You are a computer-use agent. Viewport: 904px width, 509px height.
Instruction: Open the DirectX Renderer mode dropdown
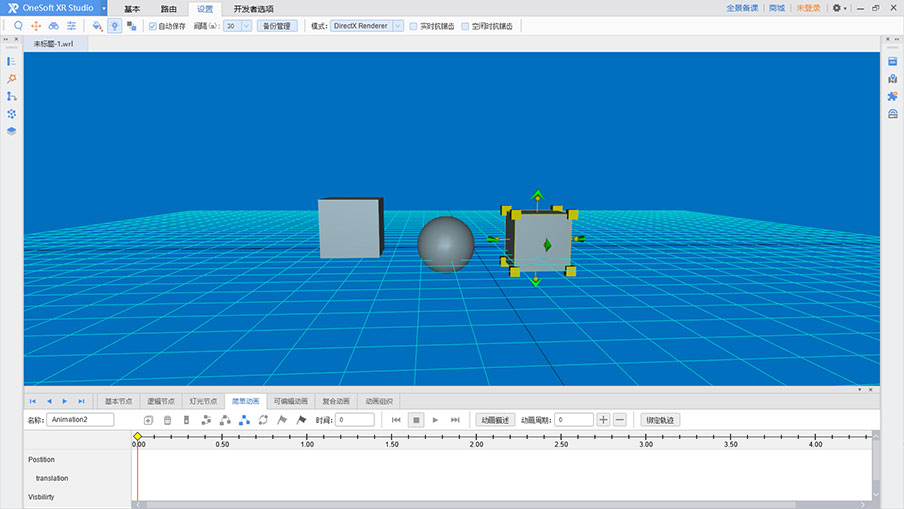coord(367,26)
